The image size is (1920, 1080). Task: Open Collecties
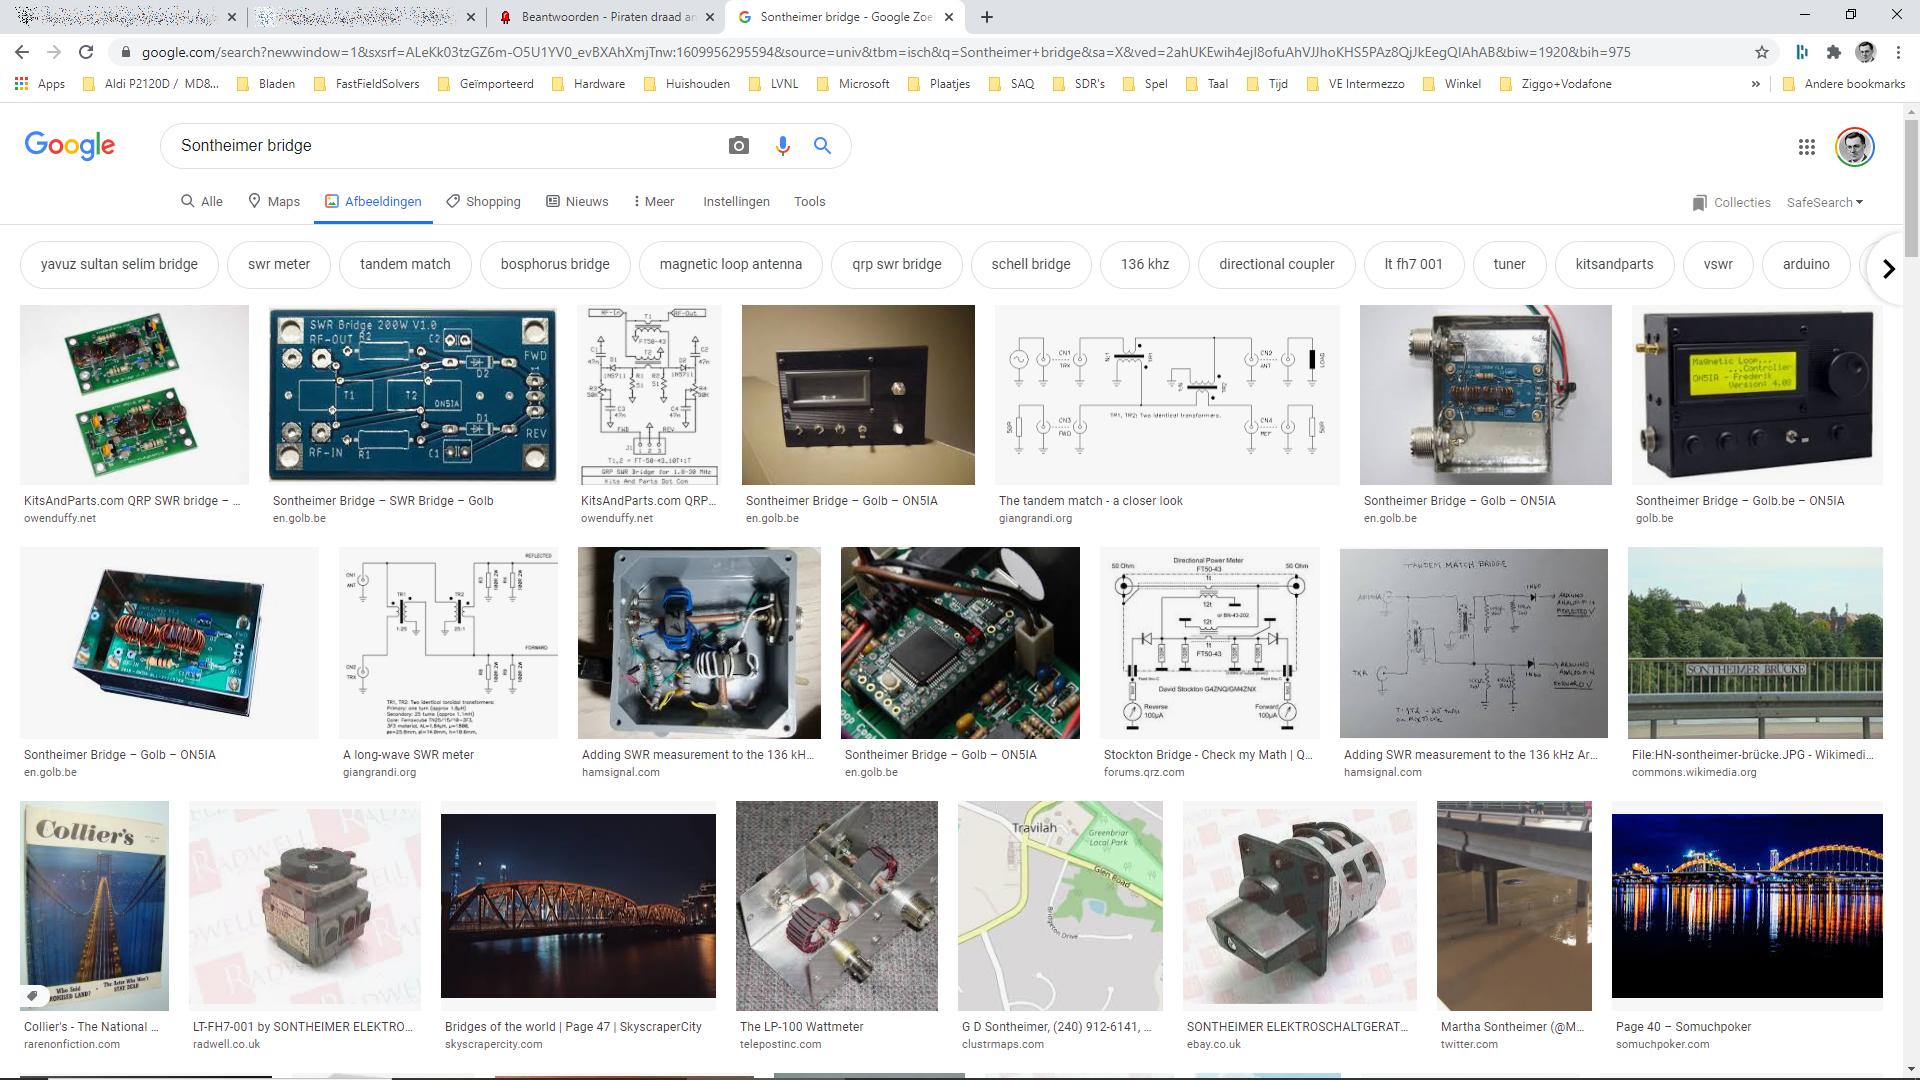(1731, 202)
